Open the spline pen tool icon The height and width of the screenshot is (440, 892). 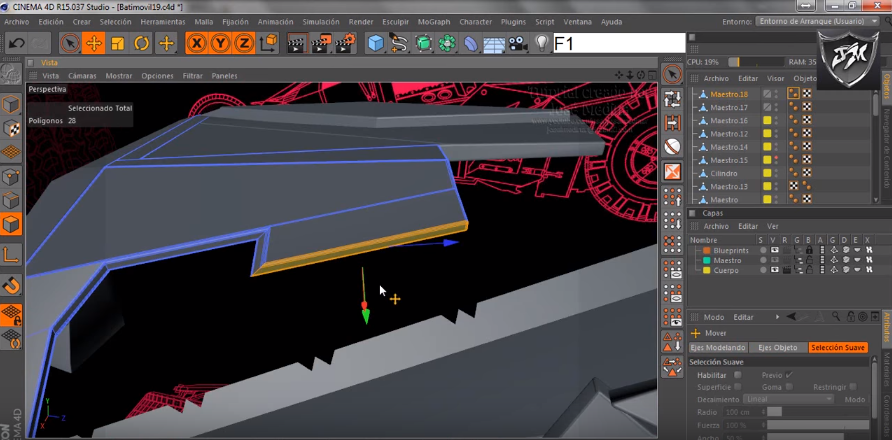pyautogui.click(x=399, y=43)
